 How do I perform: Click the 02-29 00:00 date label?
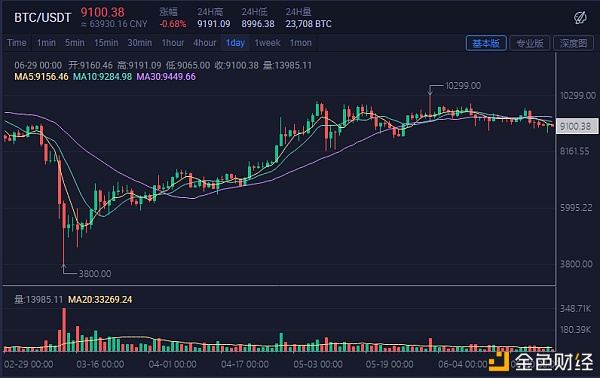(x=29, y=364)
